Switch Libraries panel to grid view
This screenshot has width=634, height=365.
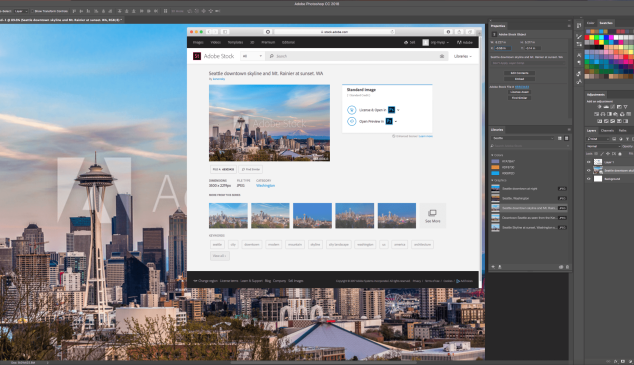(x=560, y=138)
